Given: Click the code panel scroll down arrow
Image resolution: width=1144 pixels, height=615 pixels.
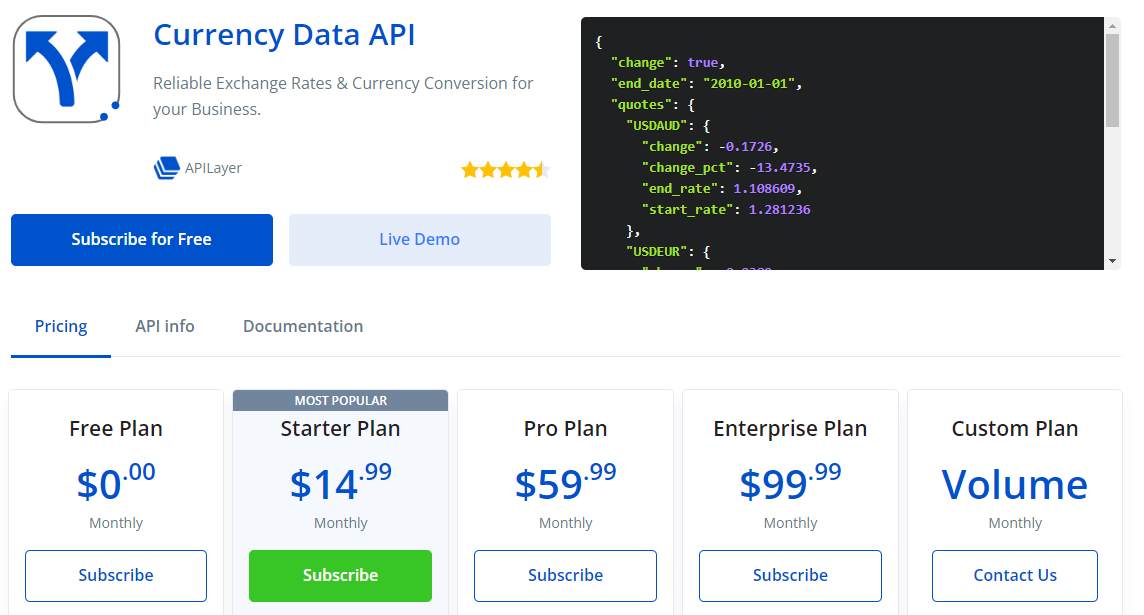Looking at the screenshot, I should [x=1112, y=260].
